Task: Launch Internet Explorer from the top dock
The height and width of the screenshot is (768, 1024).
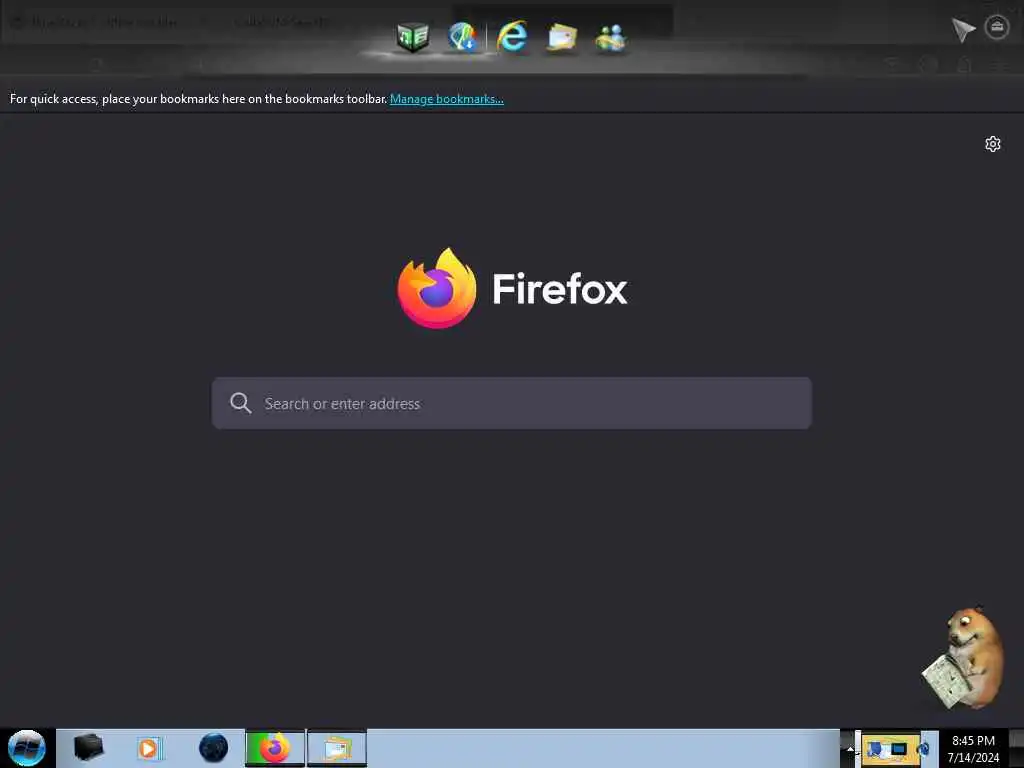Action: [512, 36]
